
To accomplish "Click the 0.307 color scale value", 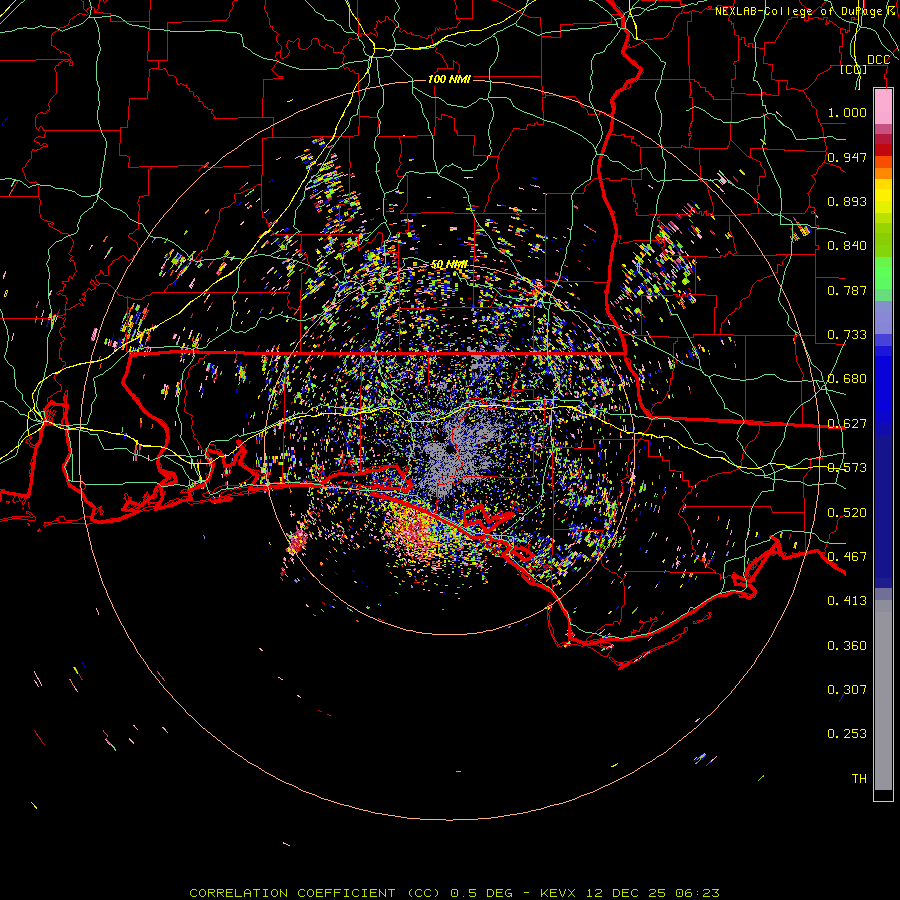I will point(847,690).
